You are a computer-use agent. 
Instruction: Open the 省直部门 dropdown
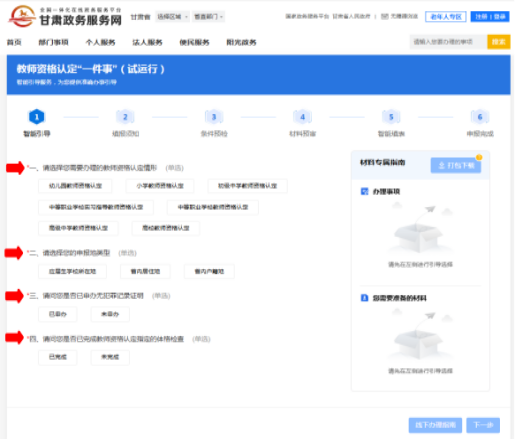(208, 17)
